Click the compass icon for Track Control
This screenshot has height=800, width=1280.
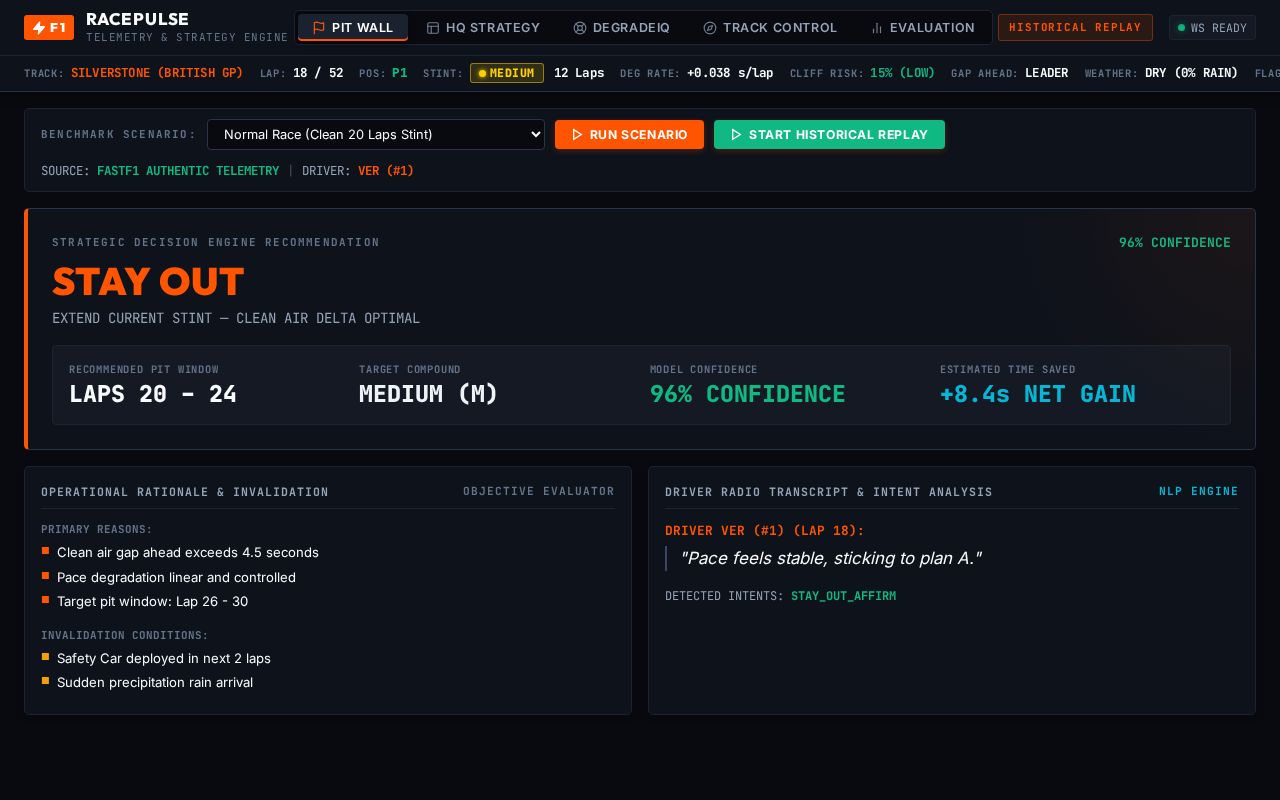[x=710, y=28]
